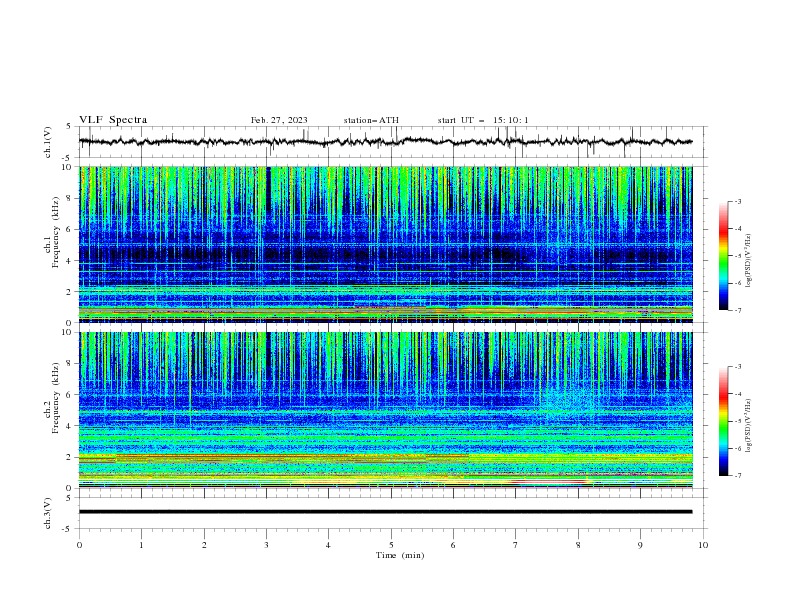Click the "VLF Spectra" title text
Viewport: 792px width, 612px height.
tap(113, 120)
